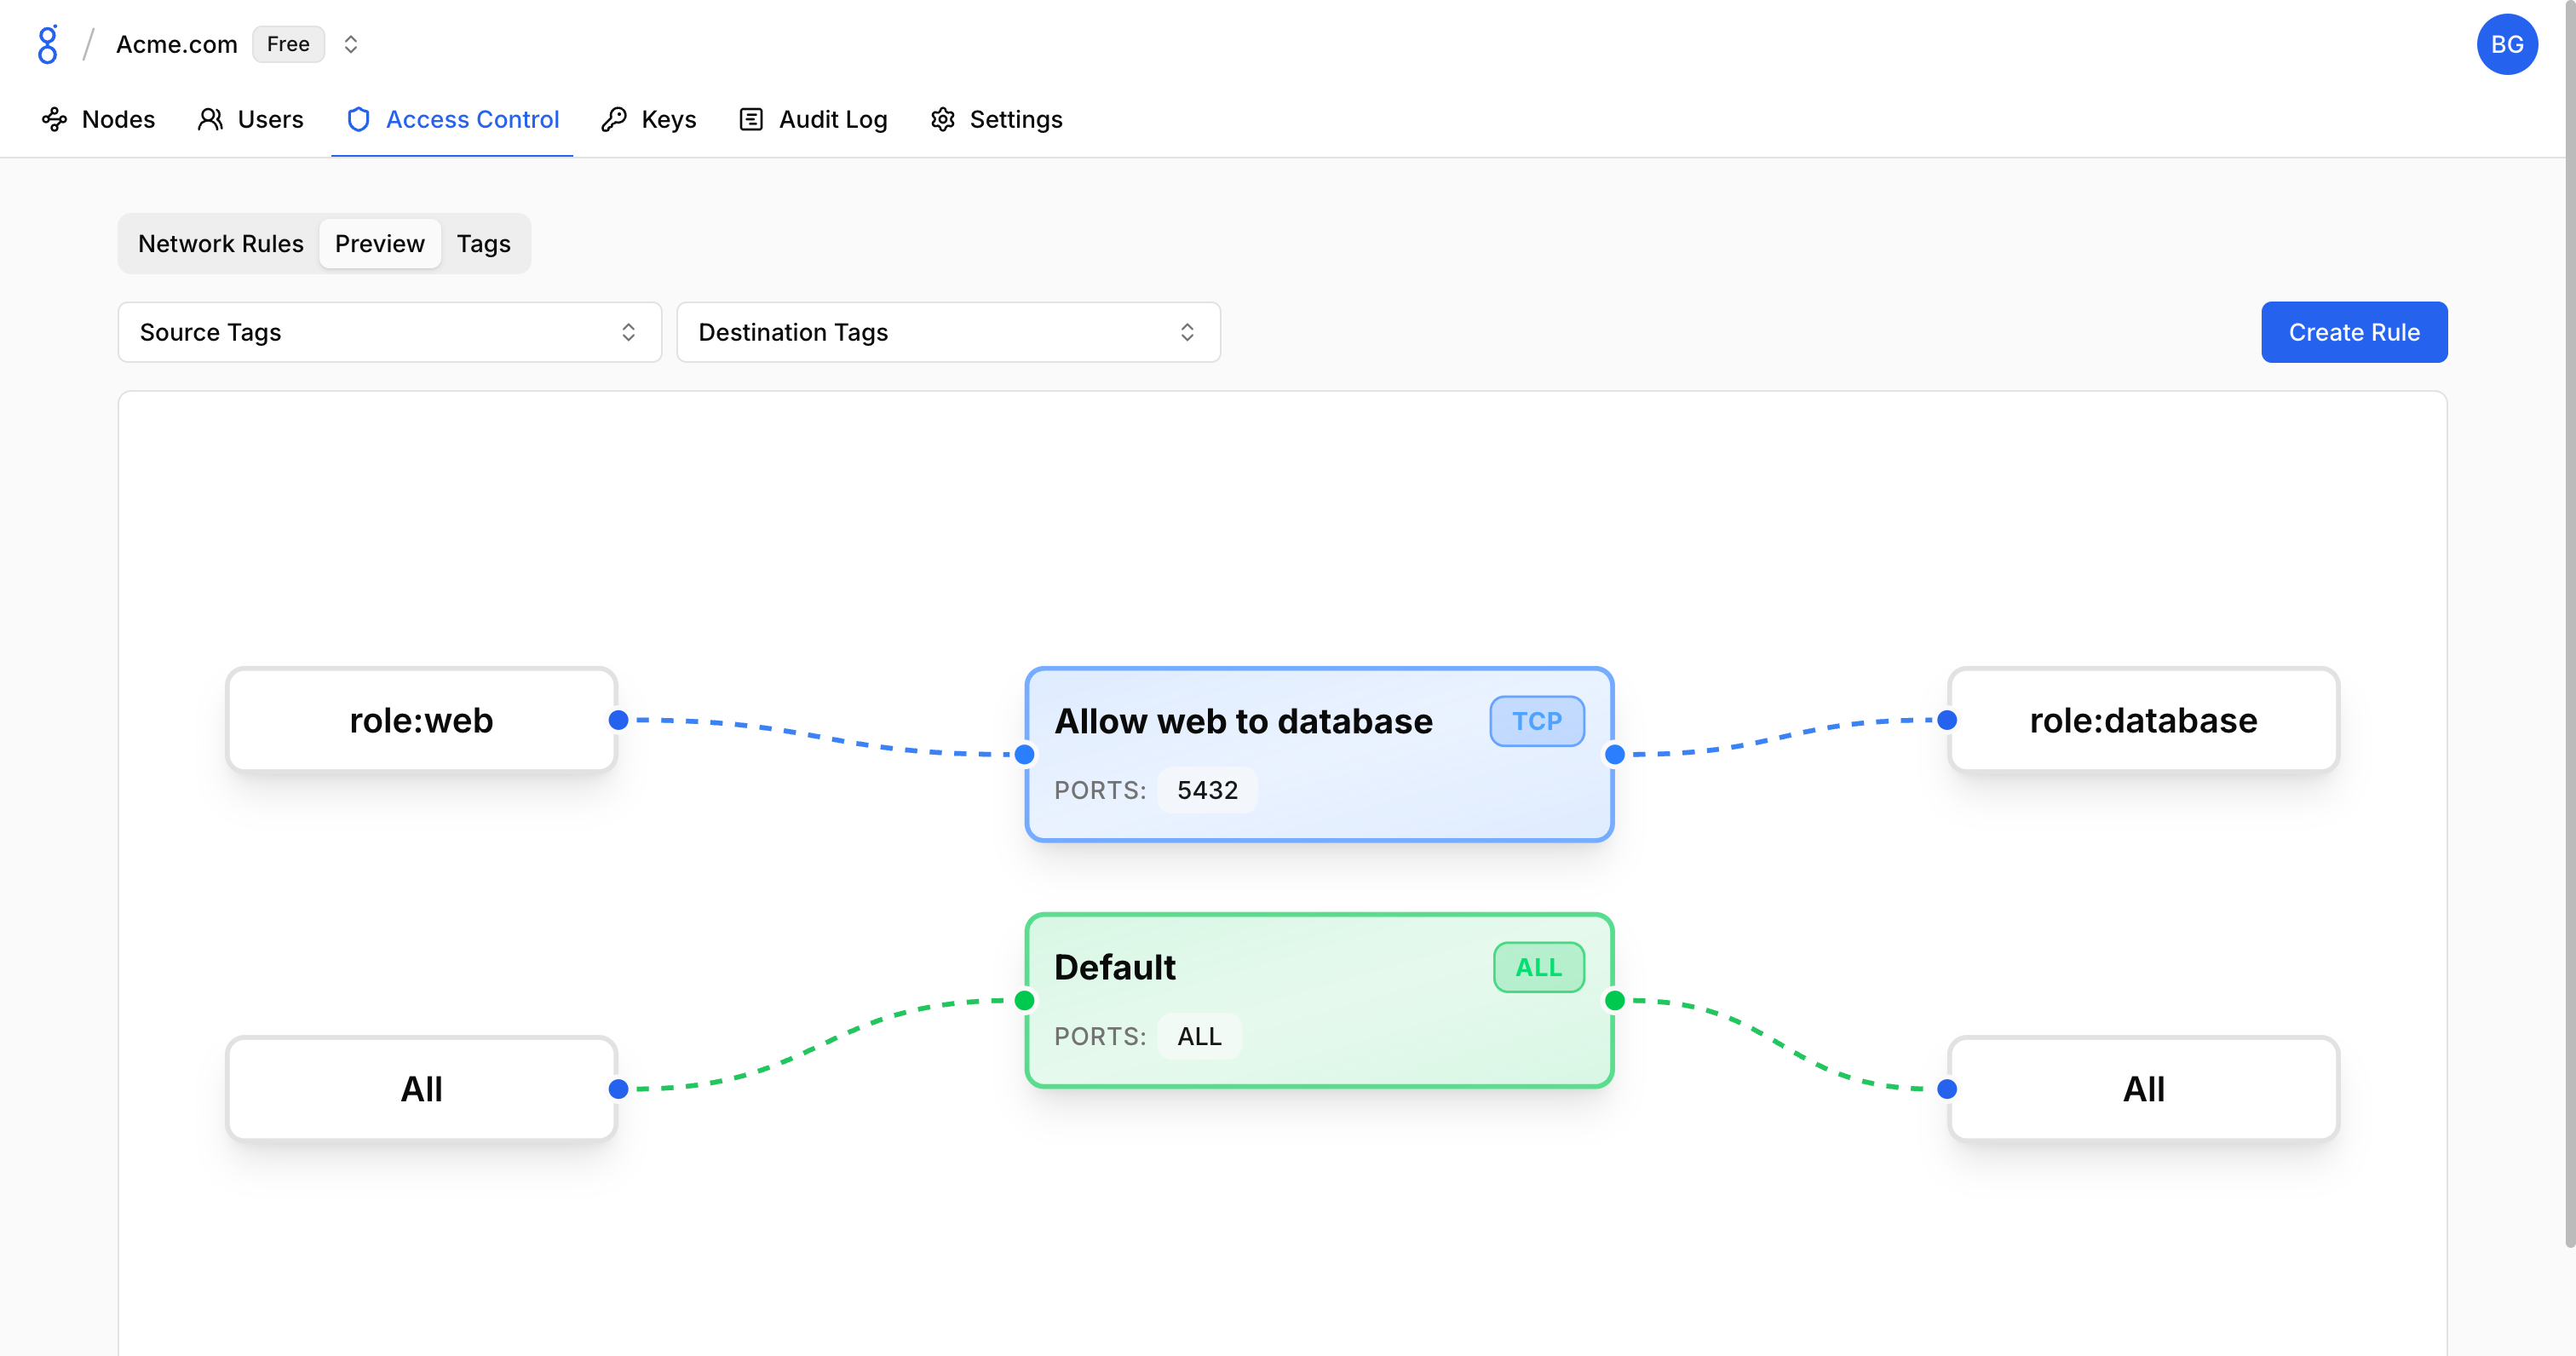Screen dimensions: 2576x1356
Task: Switch to the Tags segment
Action: click(483, 244)
